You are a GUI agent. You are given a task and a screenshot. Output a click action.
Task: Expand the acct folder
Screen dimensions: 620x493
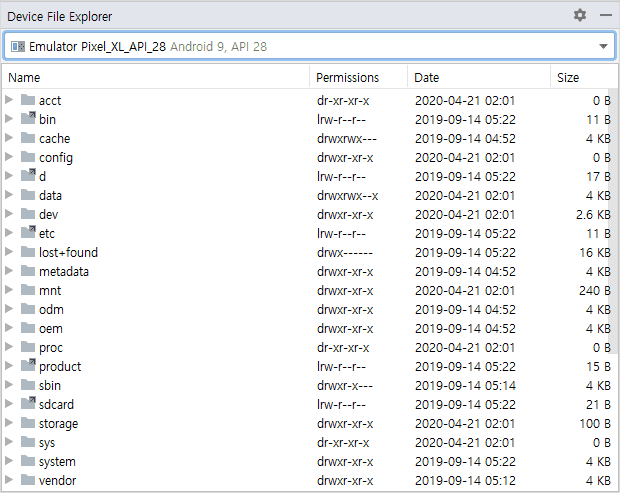(9, 100)
